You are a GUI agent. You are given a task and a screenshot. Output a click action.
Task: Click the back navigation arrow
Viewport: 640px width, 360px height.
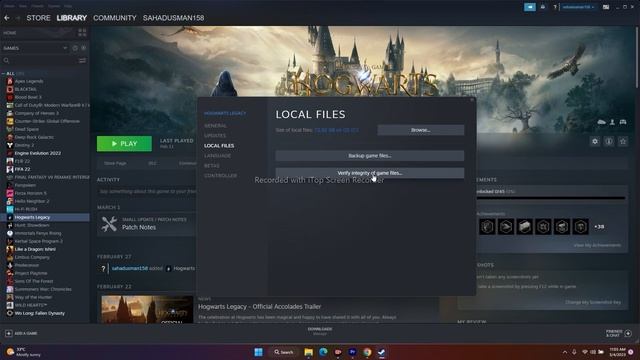click(x=7, y=18)
